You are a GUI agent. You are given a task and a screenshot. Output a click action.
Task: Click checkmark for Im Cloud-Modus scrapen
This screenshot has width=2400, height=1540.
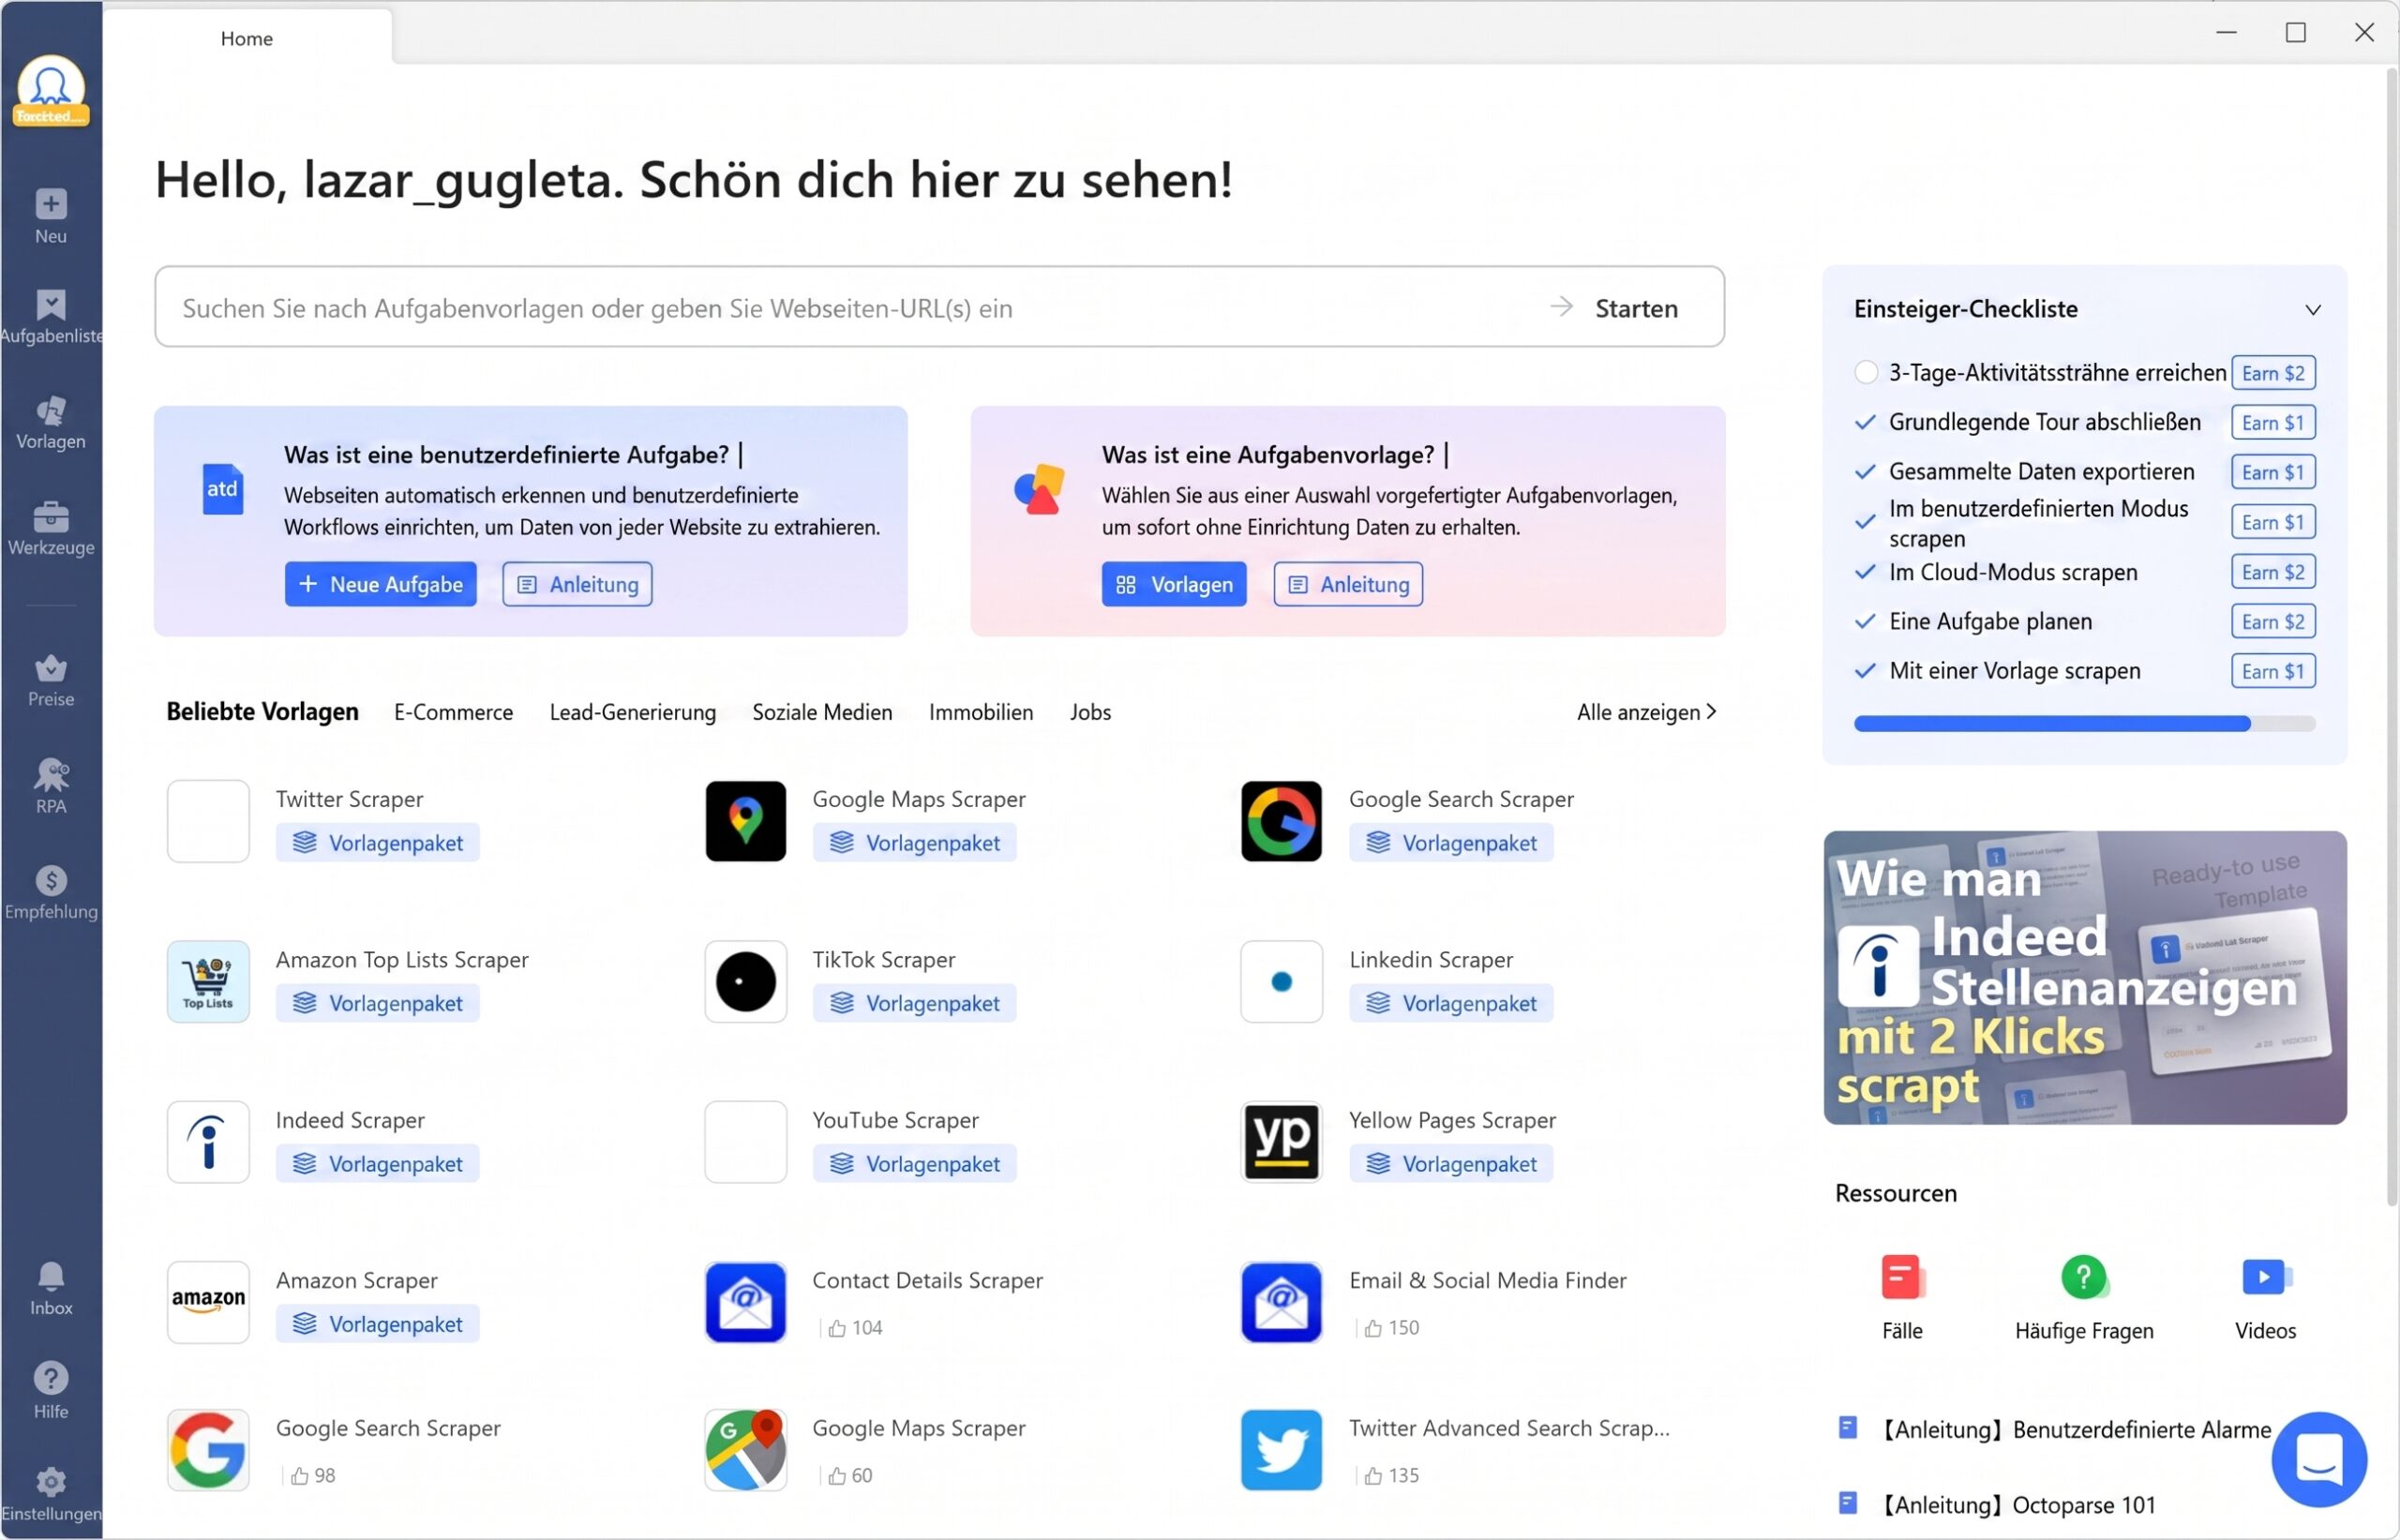[1865, 572]
